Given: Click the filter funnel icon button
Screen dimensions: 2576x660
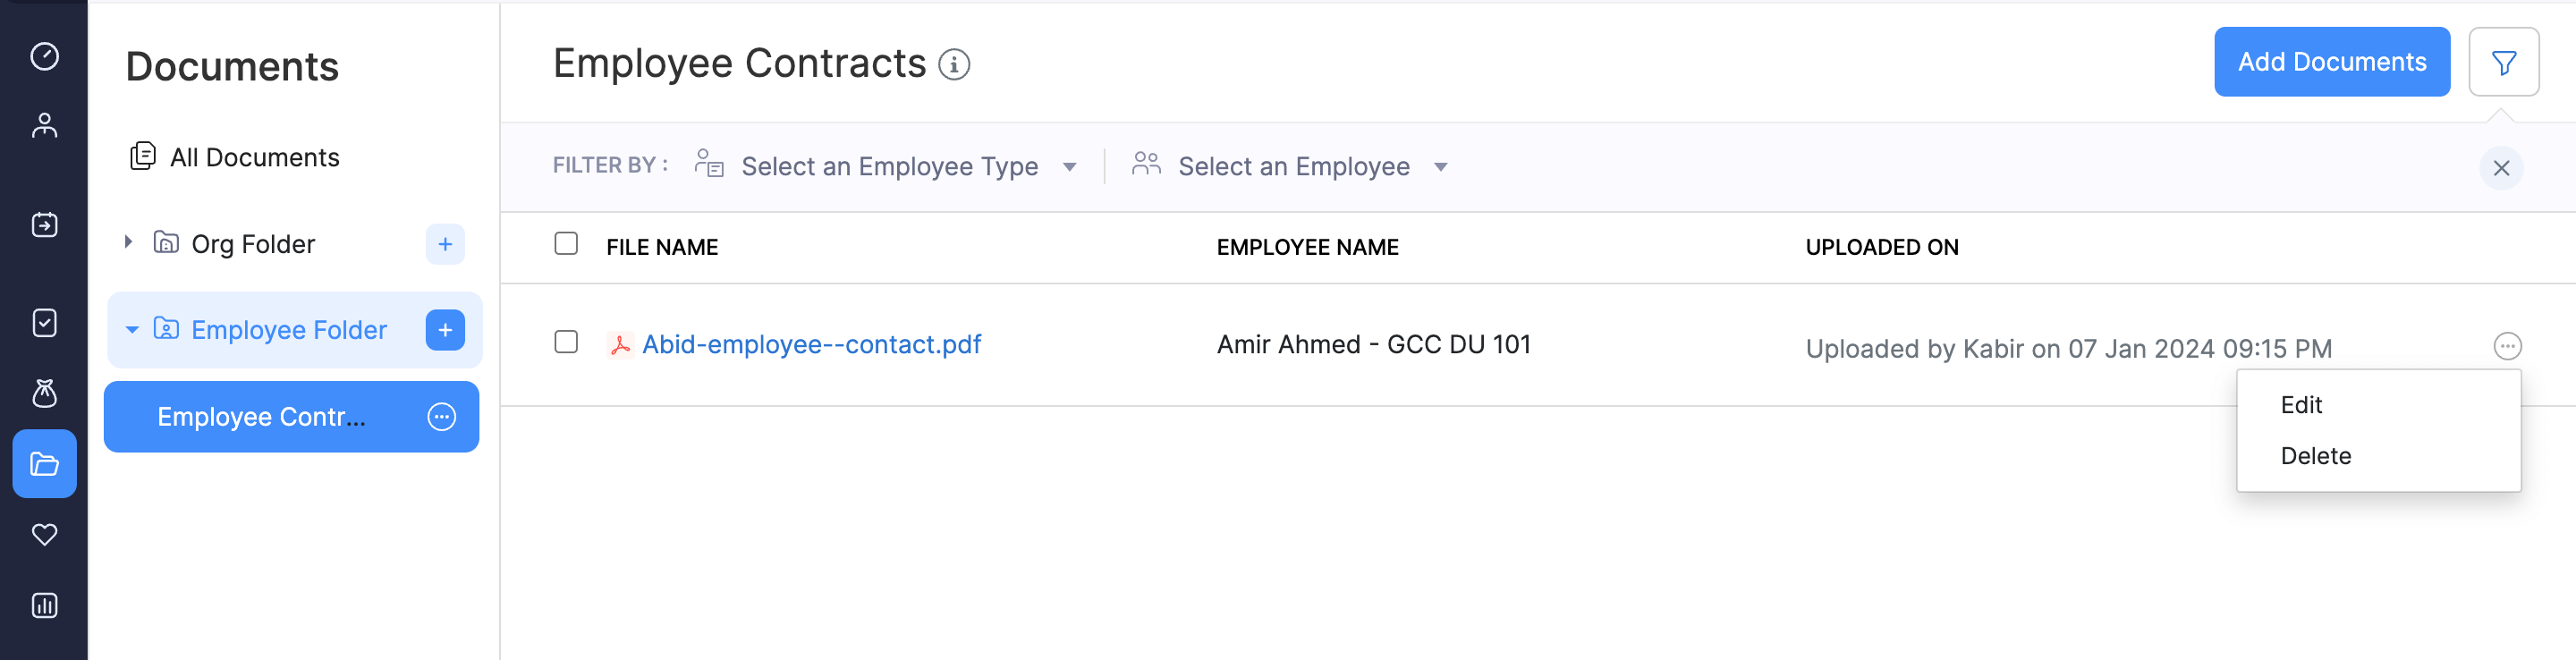Looking at the screenshot, I should click(x=2503, y=63).
